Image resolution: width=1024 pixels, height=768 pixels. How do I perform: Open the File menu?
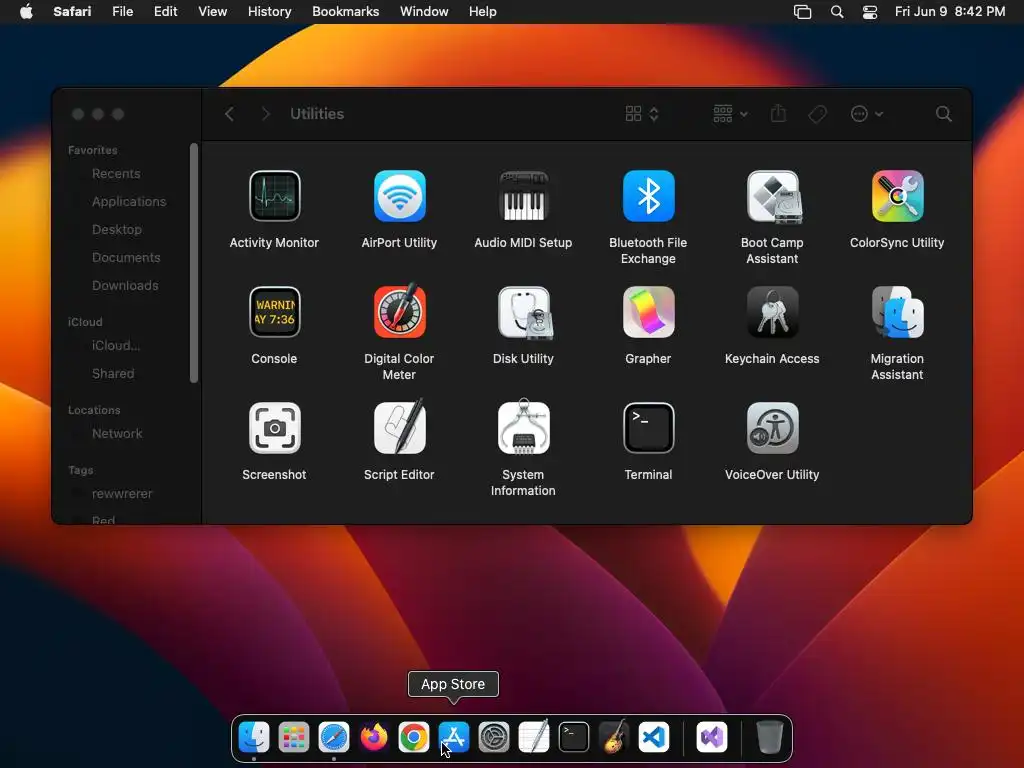click(122, 12)
